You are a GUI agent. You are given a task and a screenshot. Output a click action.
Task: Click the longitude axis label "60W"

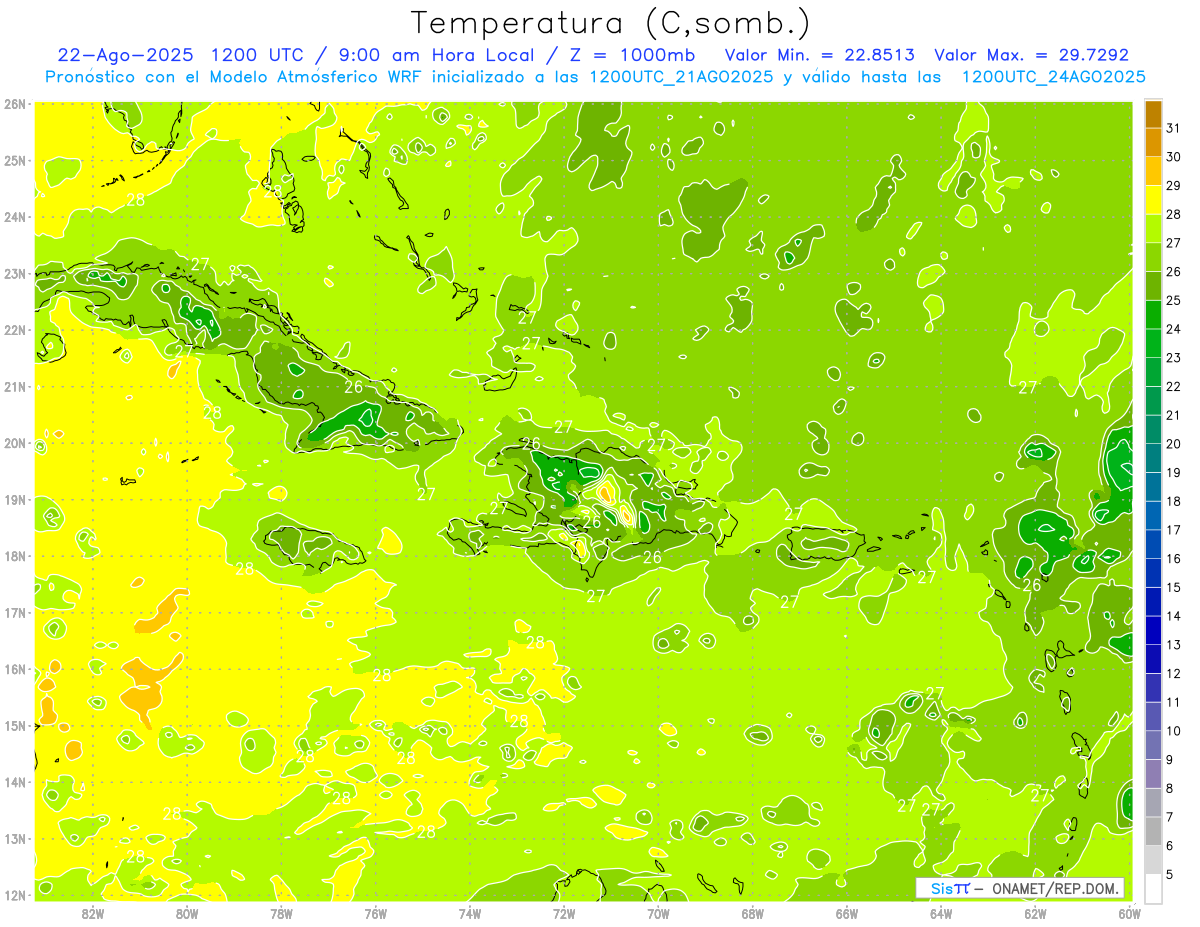click(x=1130, y=913)
